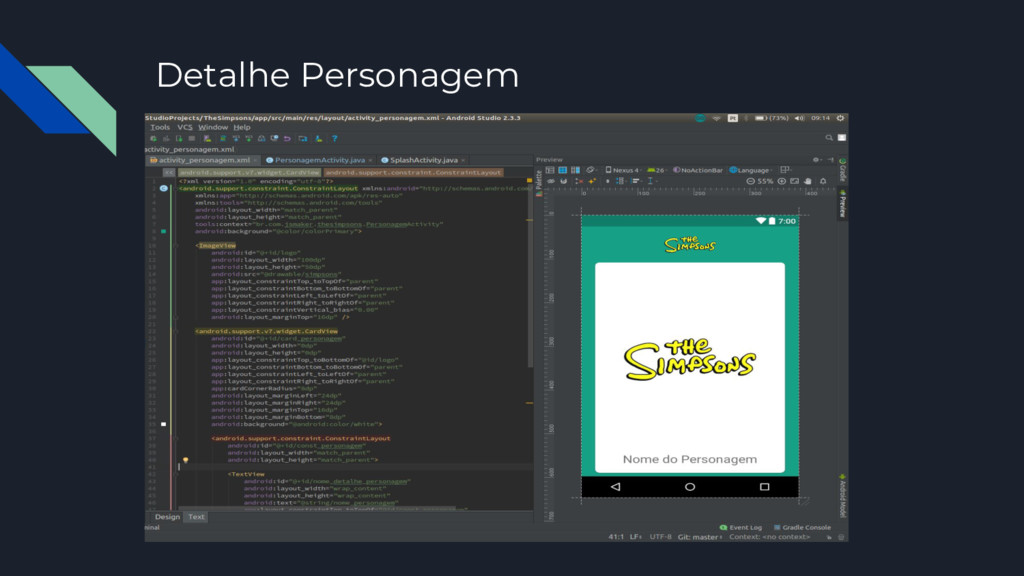1024x576 pixels.
Task: Open the Preview side panel tab
Action: pos(842,204)
